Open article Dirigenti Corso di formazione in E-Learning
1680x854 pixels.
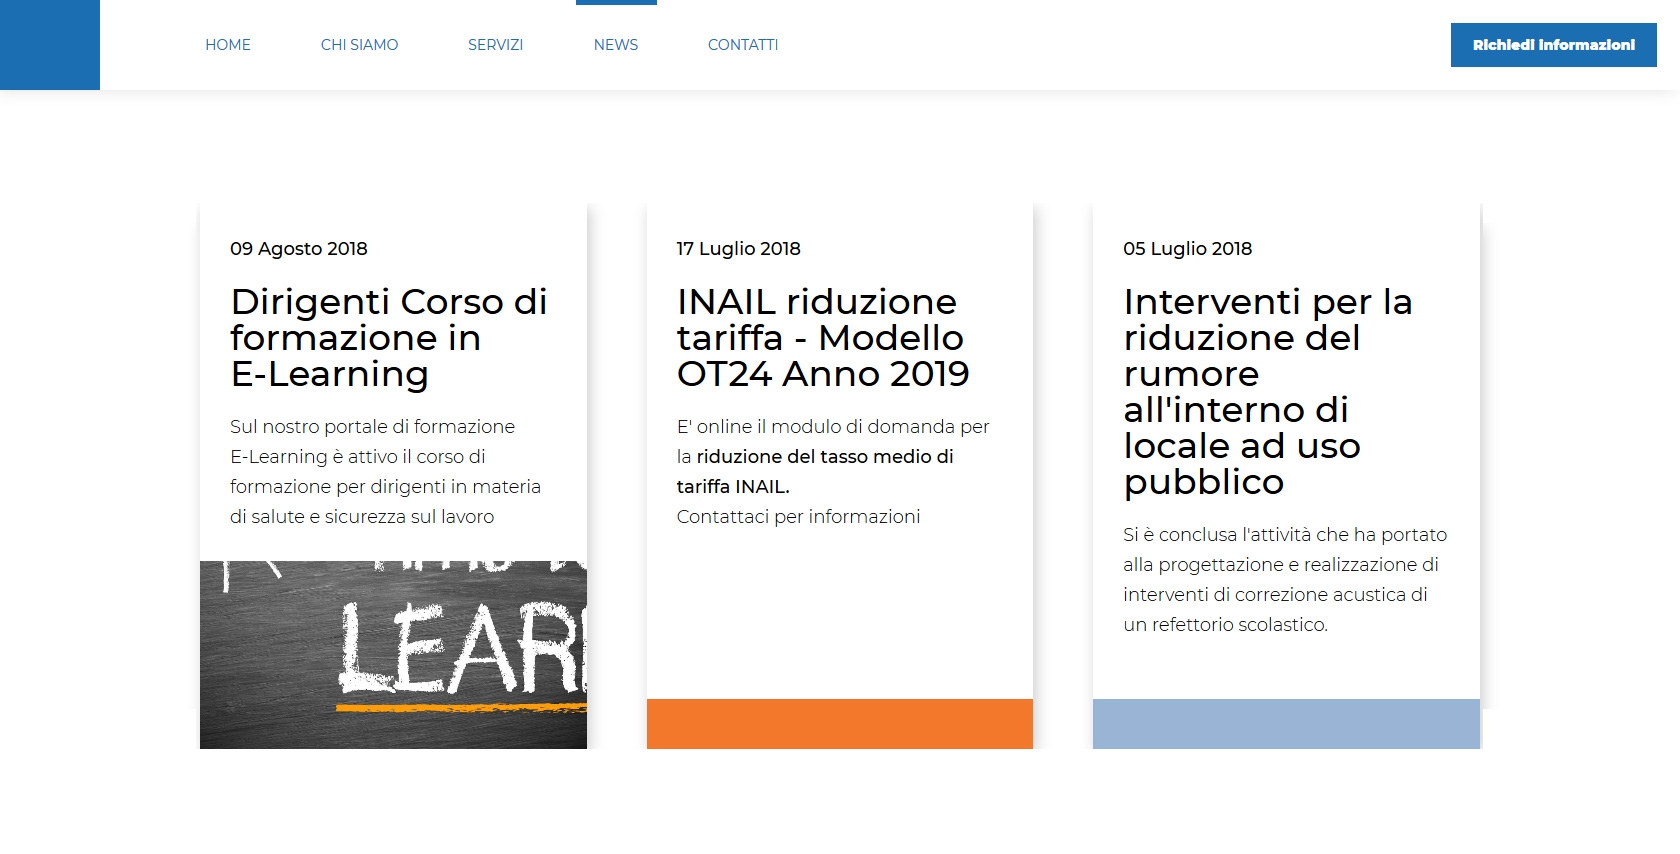389,338
